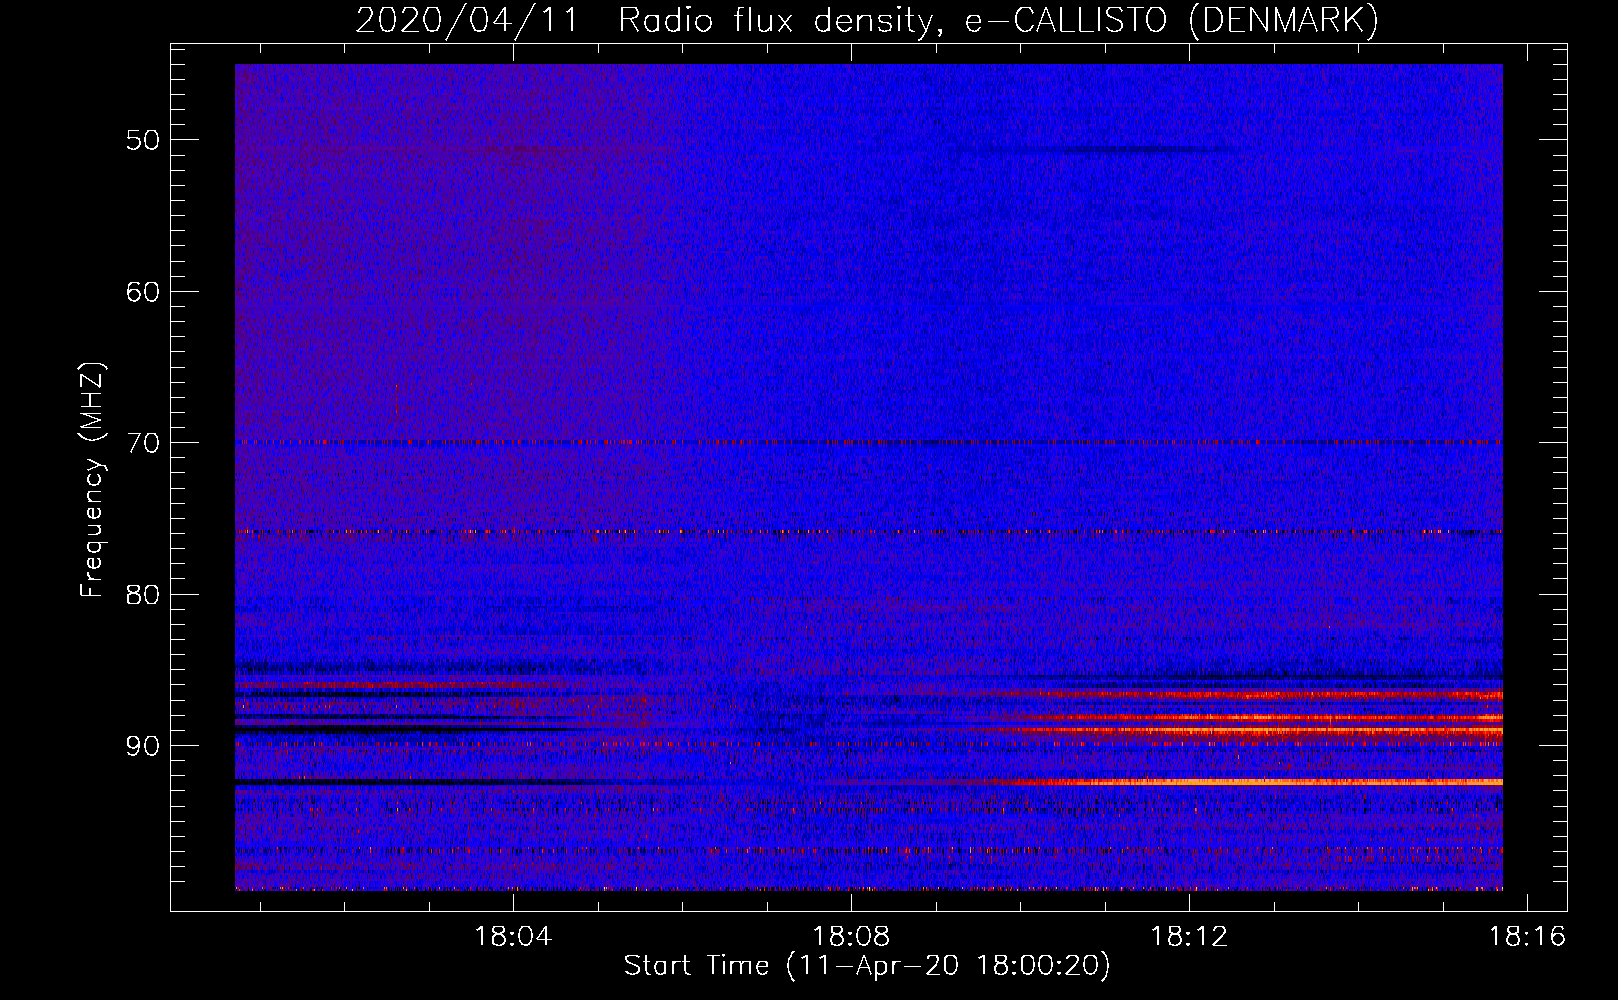Click the frequency tick label '60'

click(x=143, y=292)
